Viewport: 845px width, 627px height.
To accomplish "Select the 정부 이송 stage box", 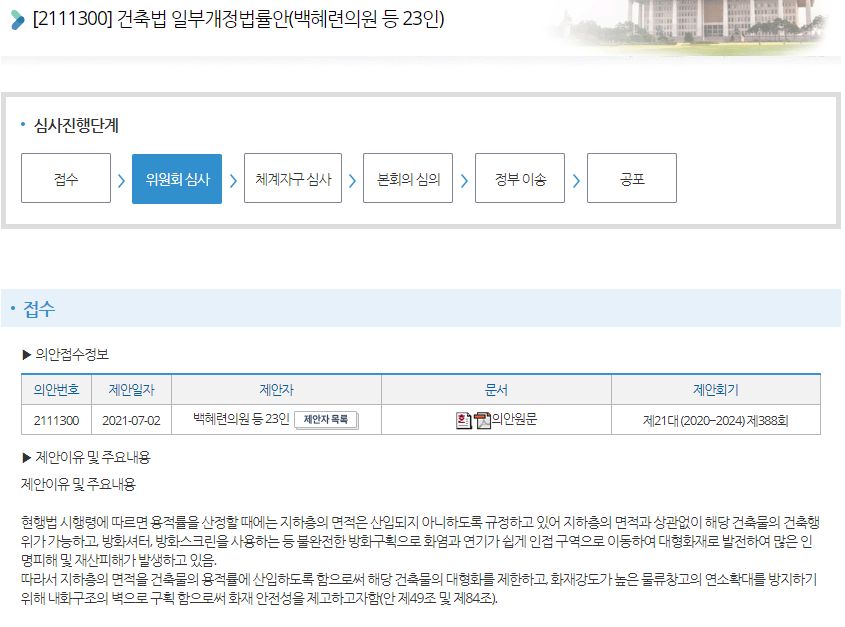I will point(520,178).
